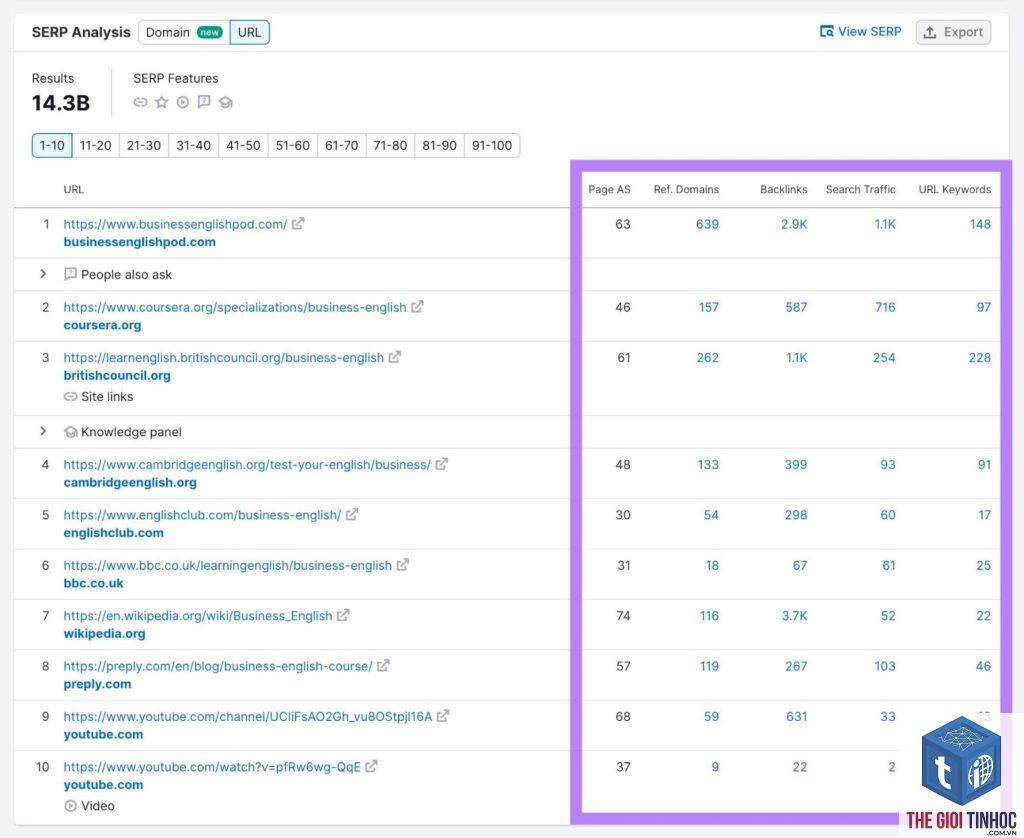Click the Ref. Domains column header
Screen dimensions: 1024x838
(686, 189)
